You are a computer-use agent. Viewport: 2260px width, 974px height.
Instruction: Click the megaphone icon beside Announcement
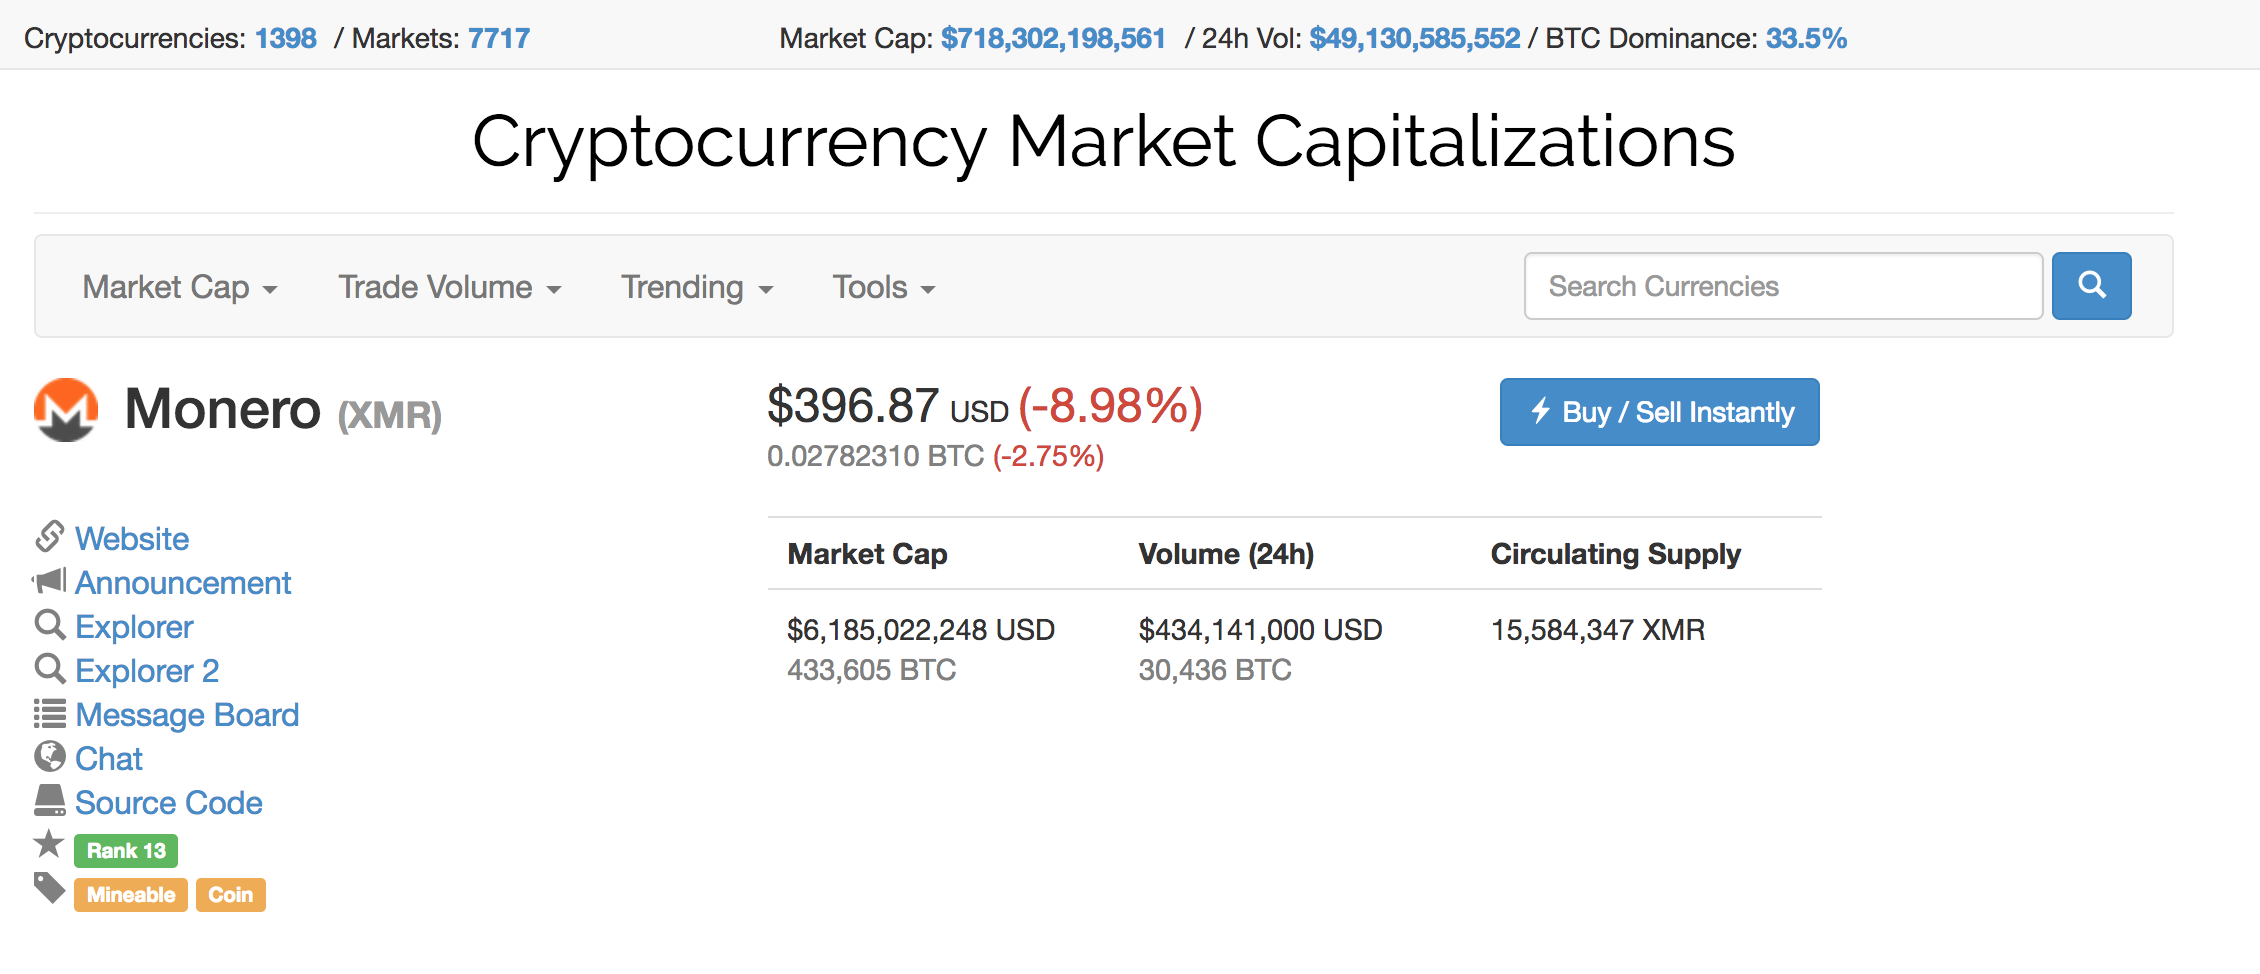point(49,581)
